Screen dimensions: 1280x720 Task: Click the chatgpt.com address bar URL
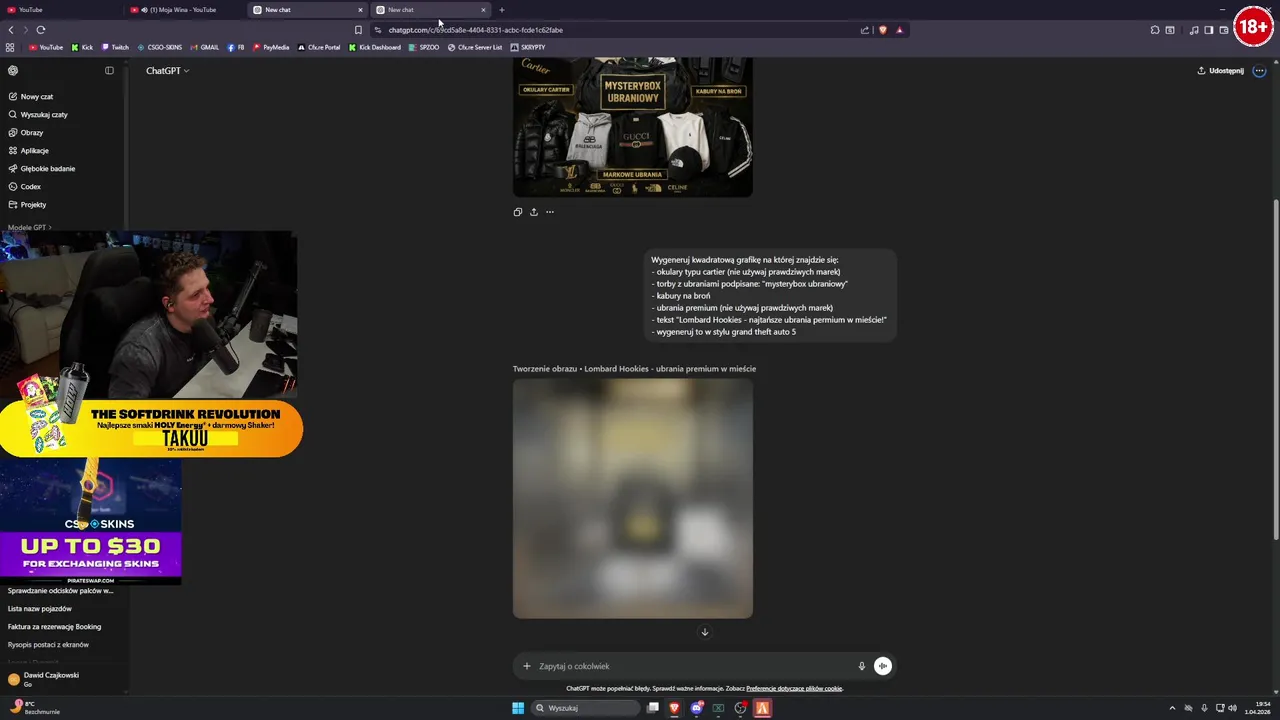point(476,30)
